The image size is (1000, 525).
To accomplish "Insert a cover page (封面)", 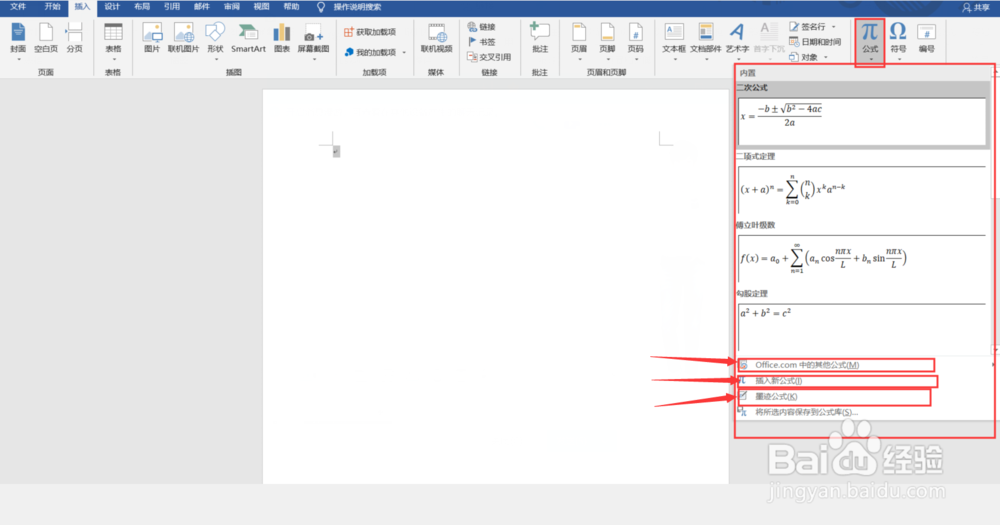I will pos(18,41).
